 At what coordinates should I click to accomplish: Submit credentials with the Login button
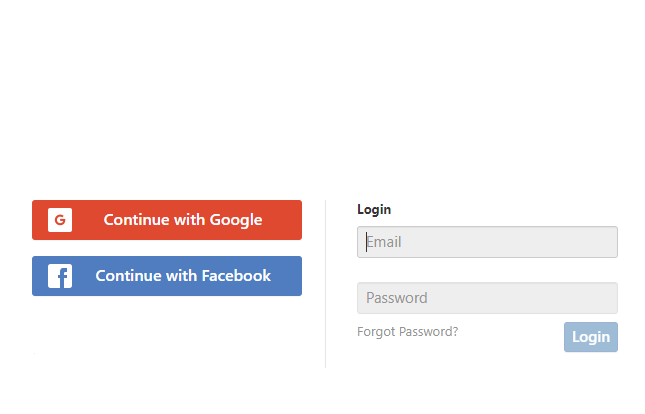pos(591,337)
